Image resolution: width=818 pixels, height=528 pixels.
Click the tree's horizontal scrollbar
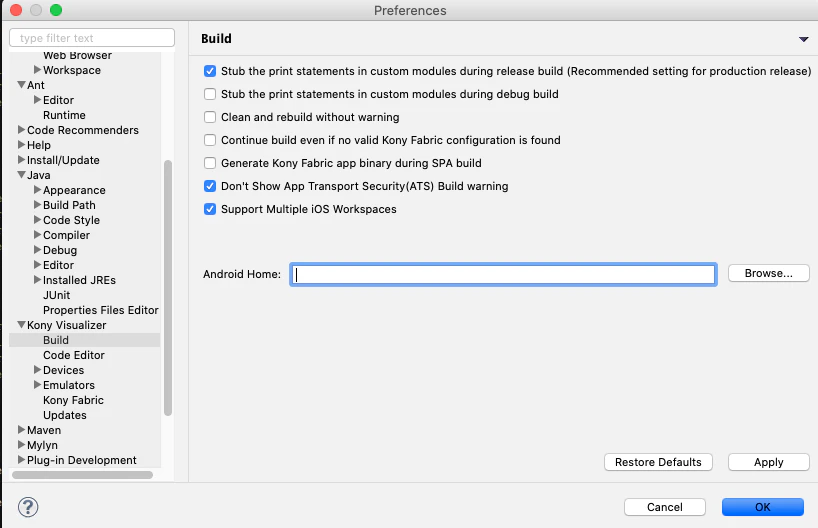(x=82, y=475)
